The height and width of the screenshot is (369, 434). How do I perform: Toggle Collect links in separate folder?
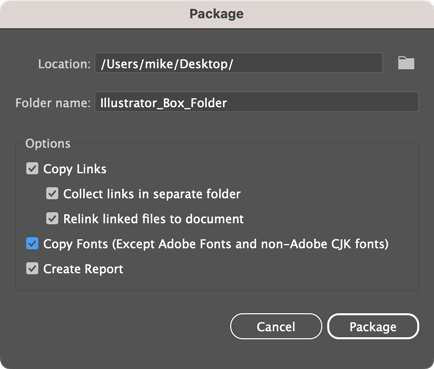coord(52,193)
